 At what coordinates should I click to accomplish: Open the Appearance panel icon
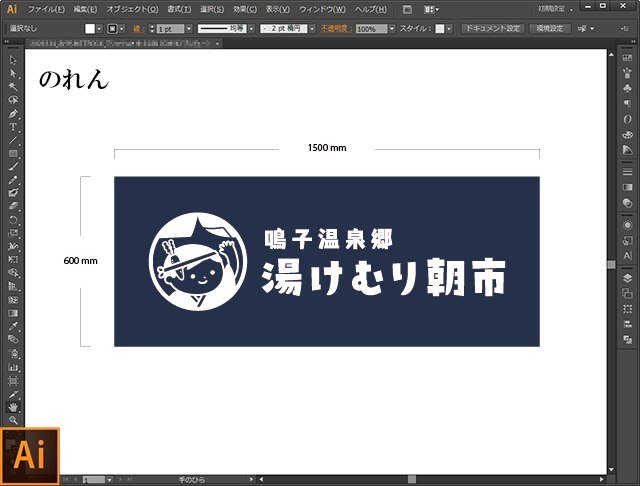click(627, 225)
